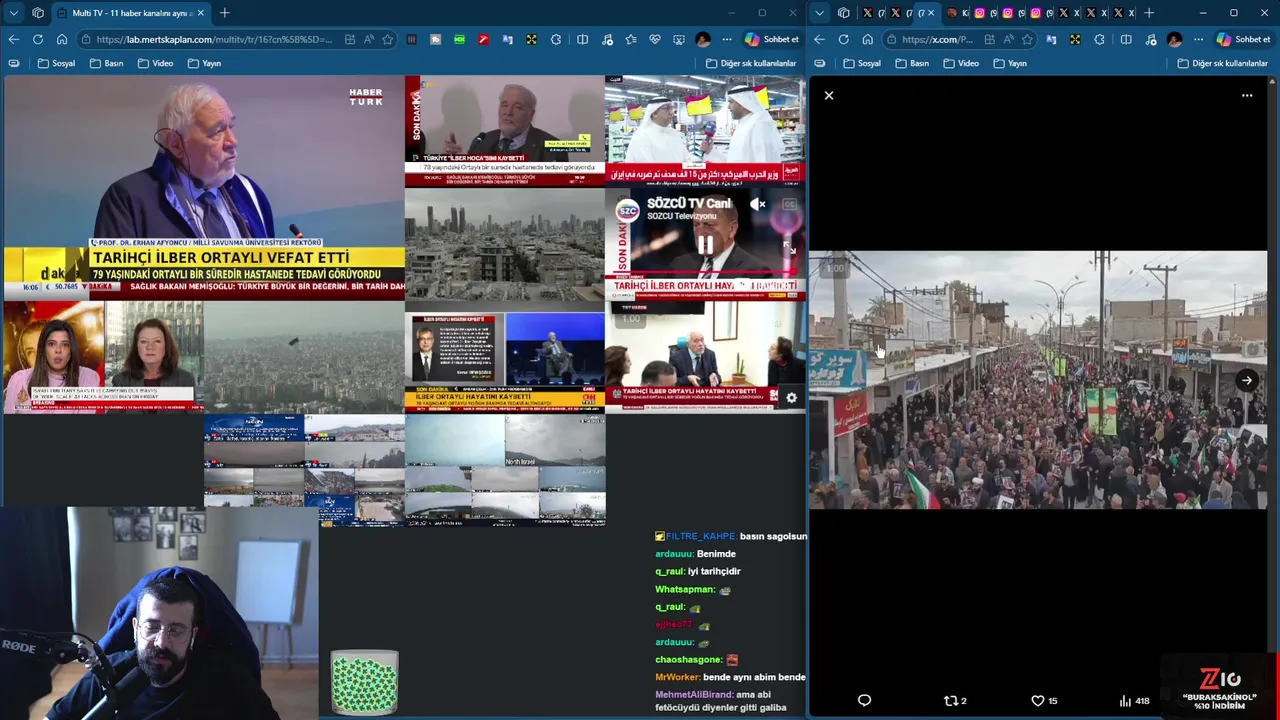Open workspaces in Multi TV browser

coord(38,13)
